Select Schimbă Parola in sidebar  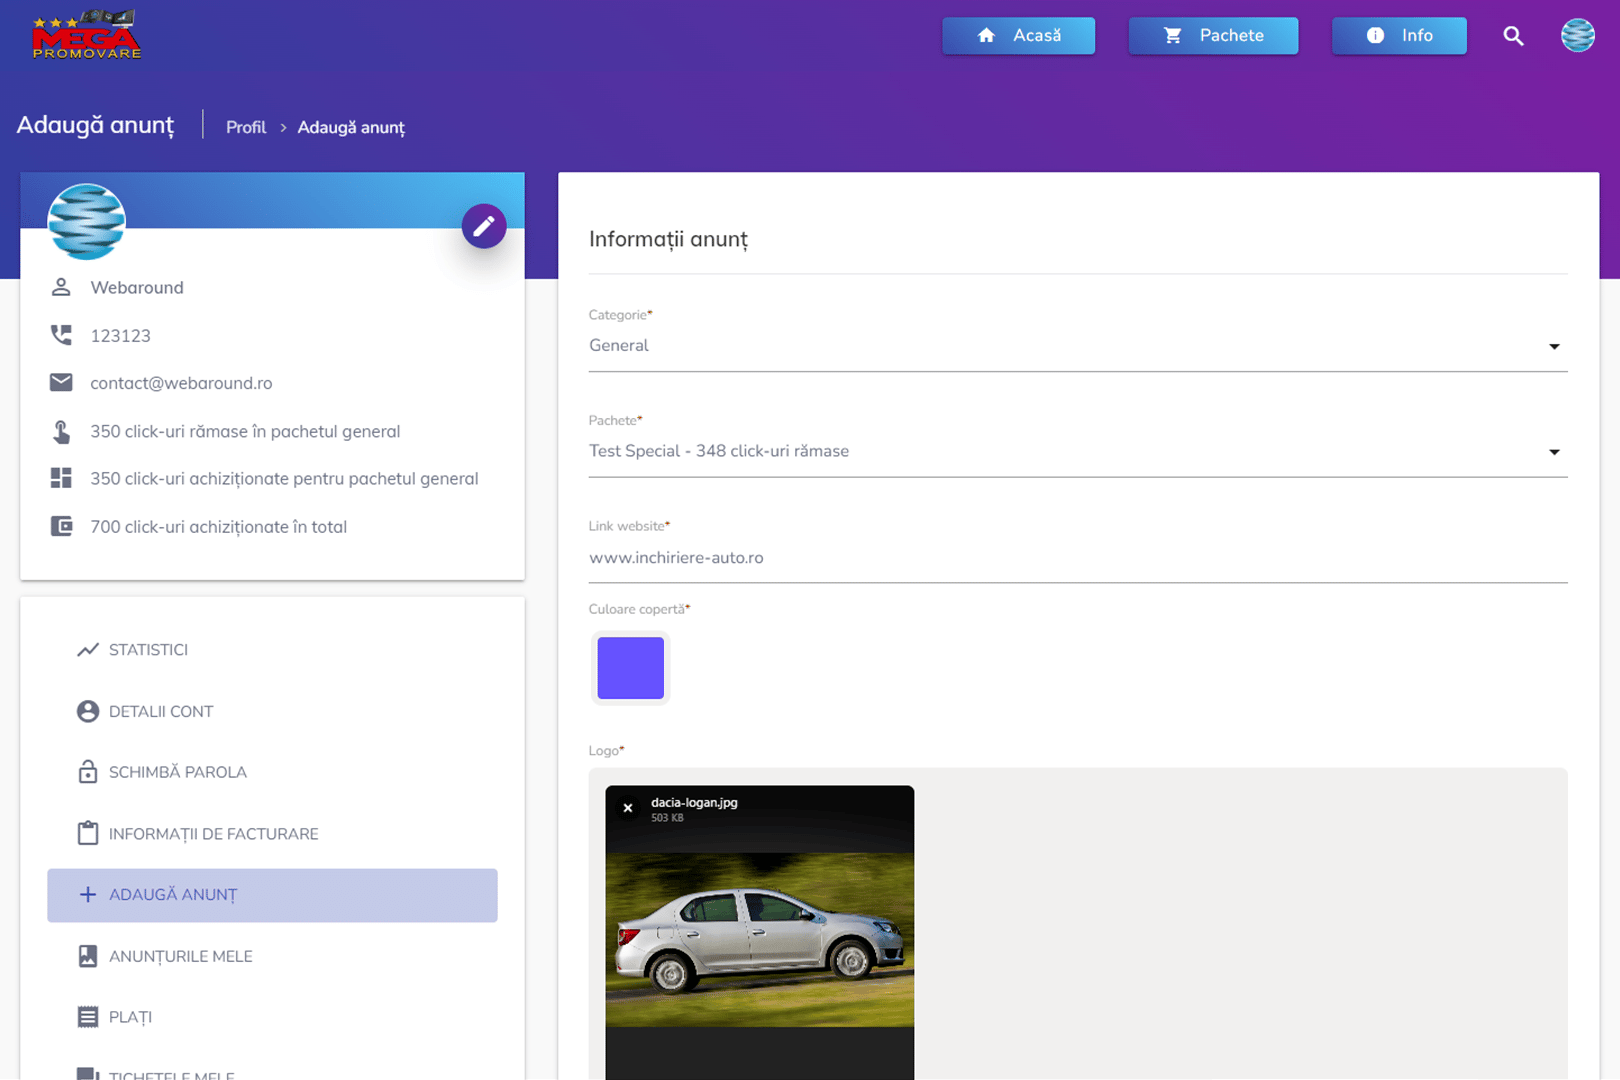pyautogui.click(x=177, y=772)
